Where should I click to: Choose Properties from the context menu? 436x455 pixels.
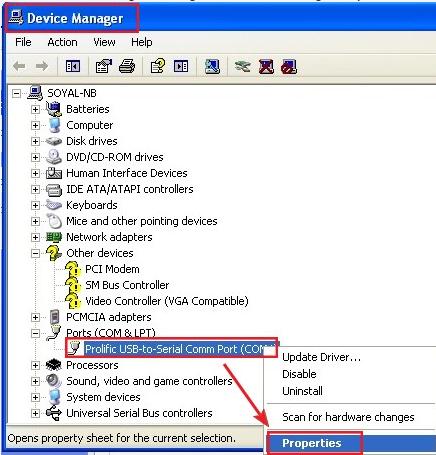(312, 443)
